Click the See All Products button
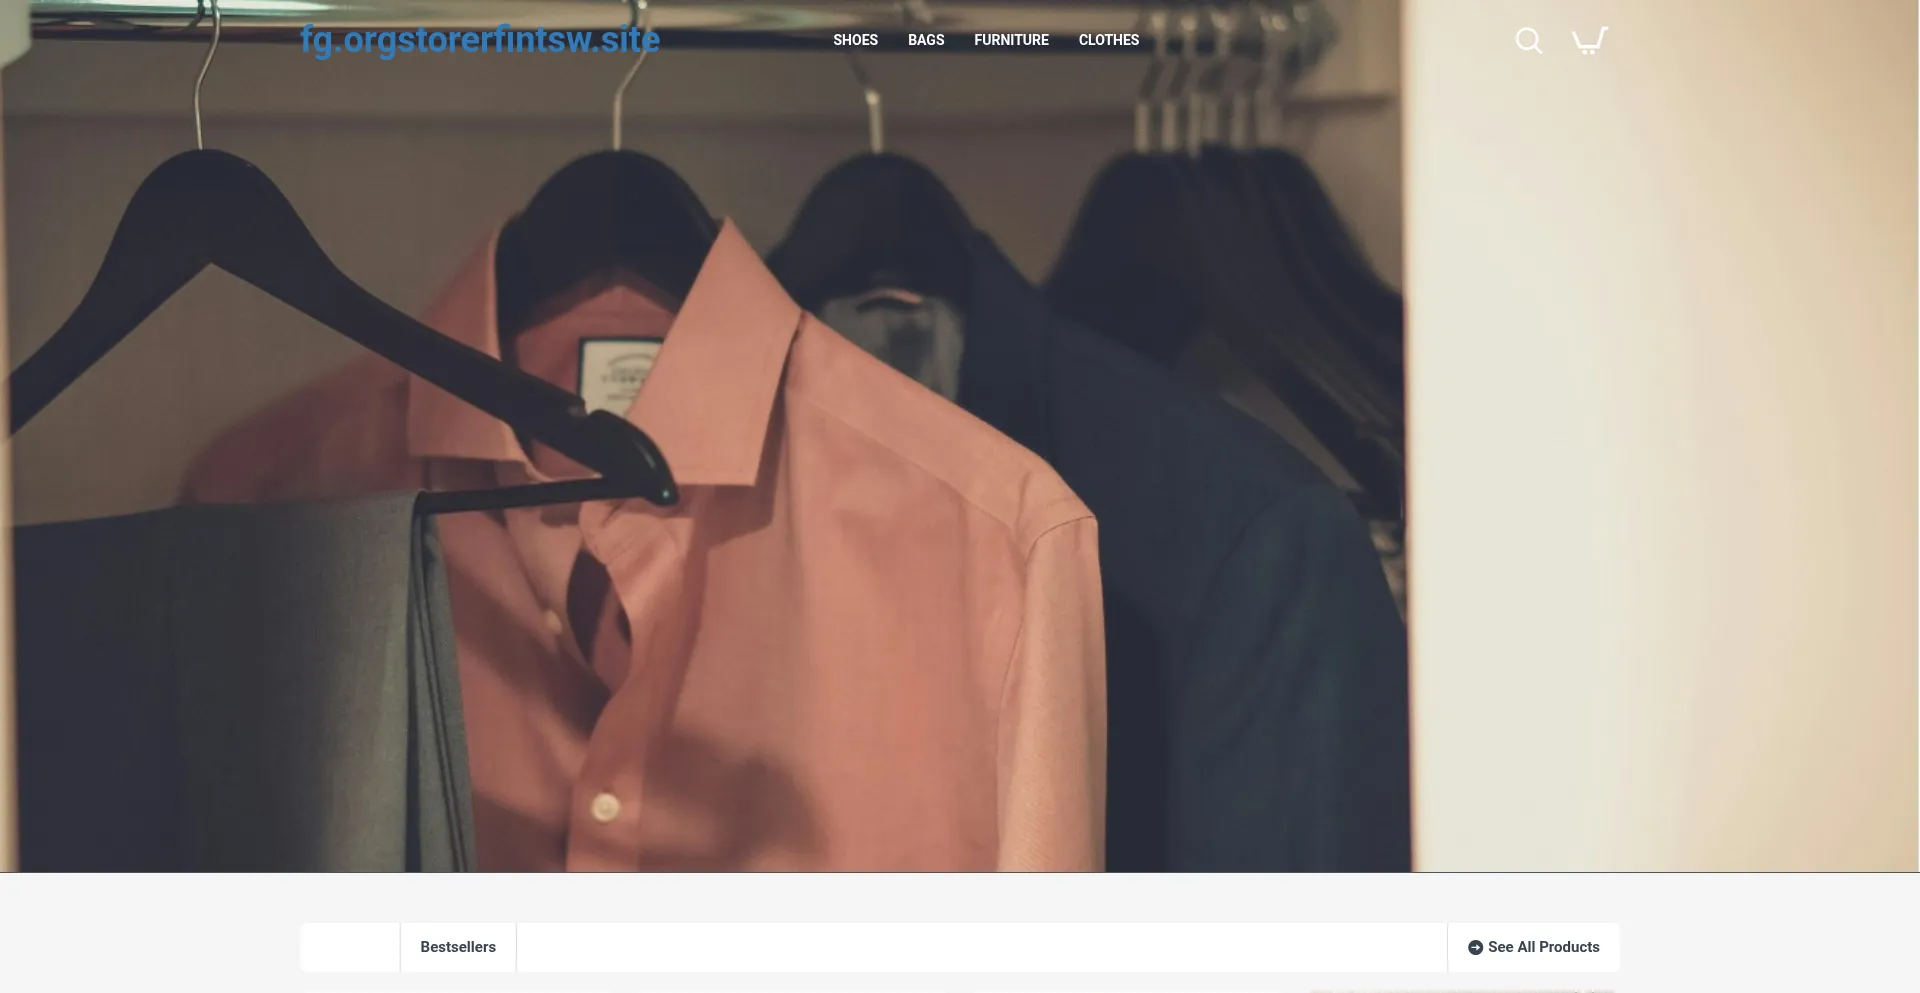 [x=1533, y=947]
